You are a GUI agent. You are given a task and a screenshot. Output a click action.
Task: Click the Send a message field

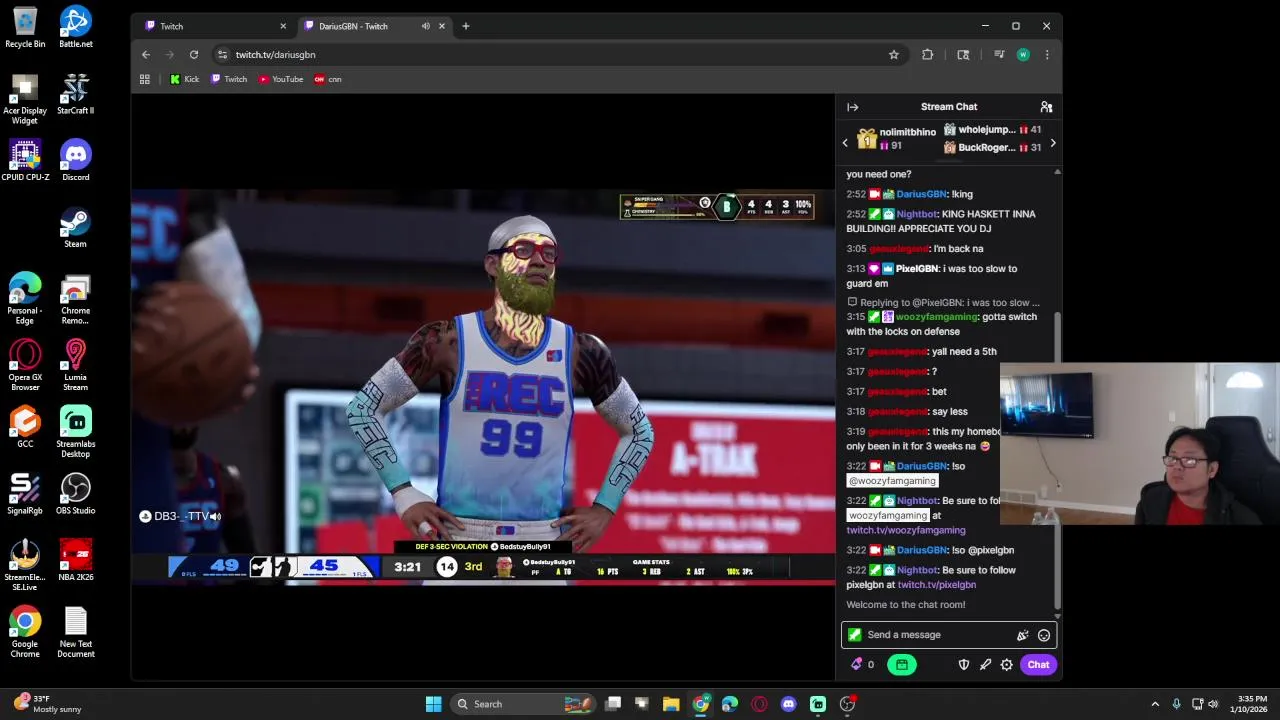click(948, 635)
